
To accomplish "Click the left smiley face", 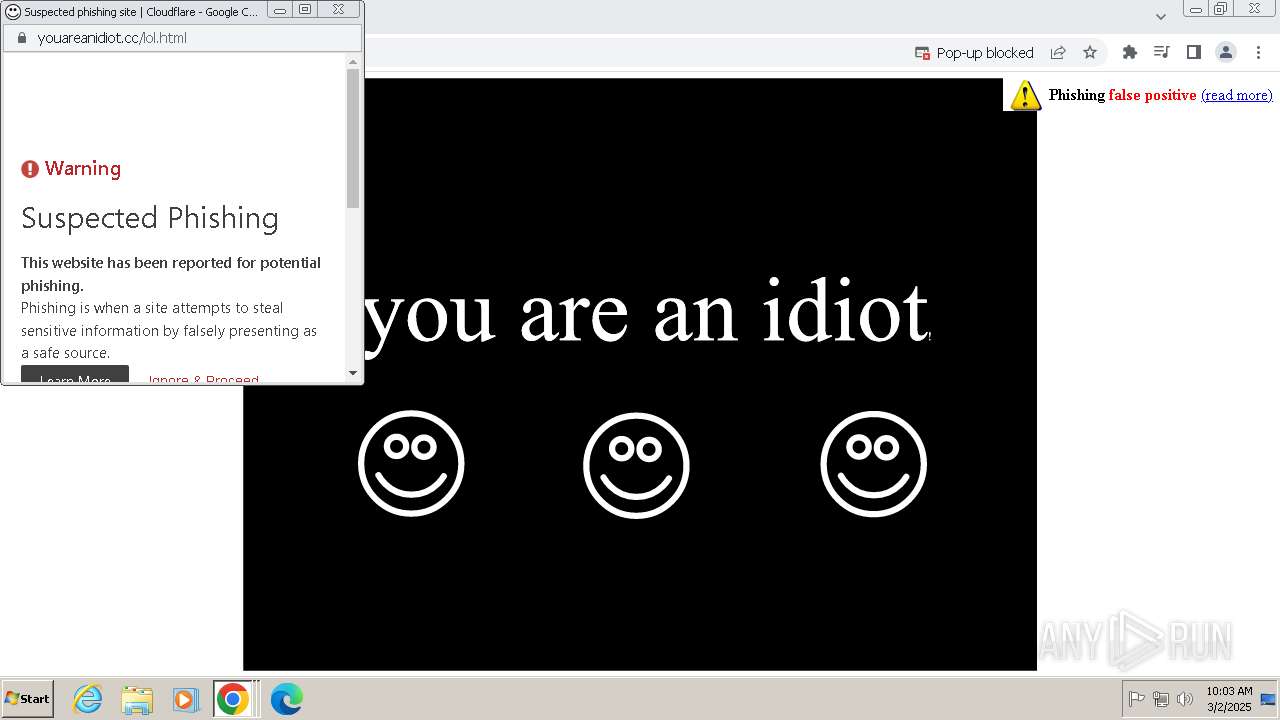I will [411, 463].
